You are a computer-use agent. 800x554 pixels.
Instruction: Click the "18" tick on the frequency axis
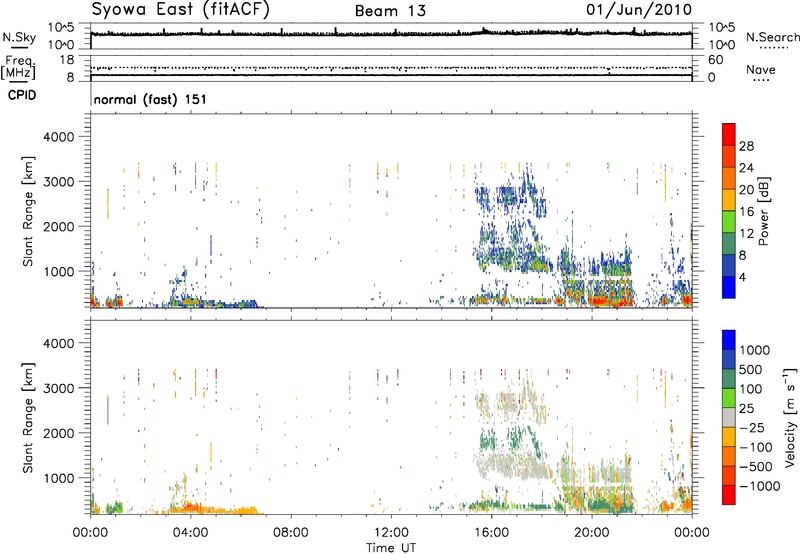tap(66, 60)
